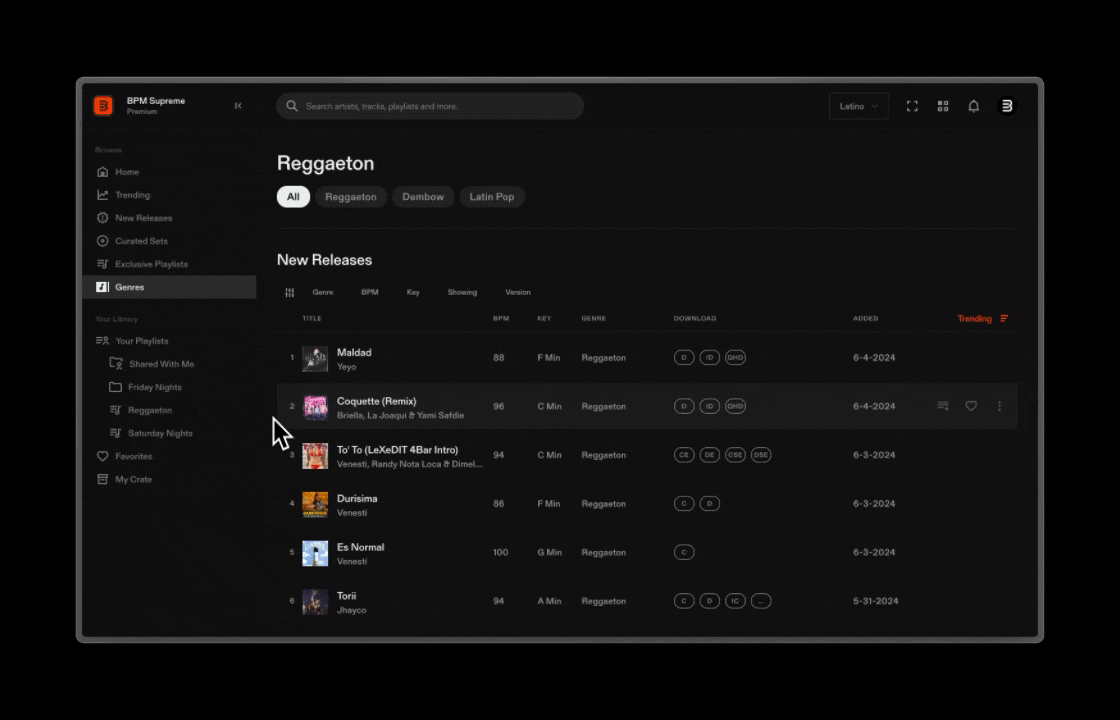Click the Exclusive Playlists icon
The height and width of the screenshot is (720, 1120).
103,264
